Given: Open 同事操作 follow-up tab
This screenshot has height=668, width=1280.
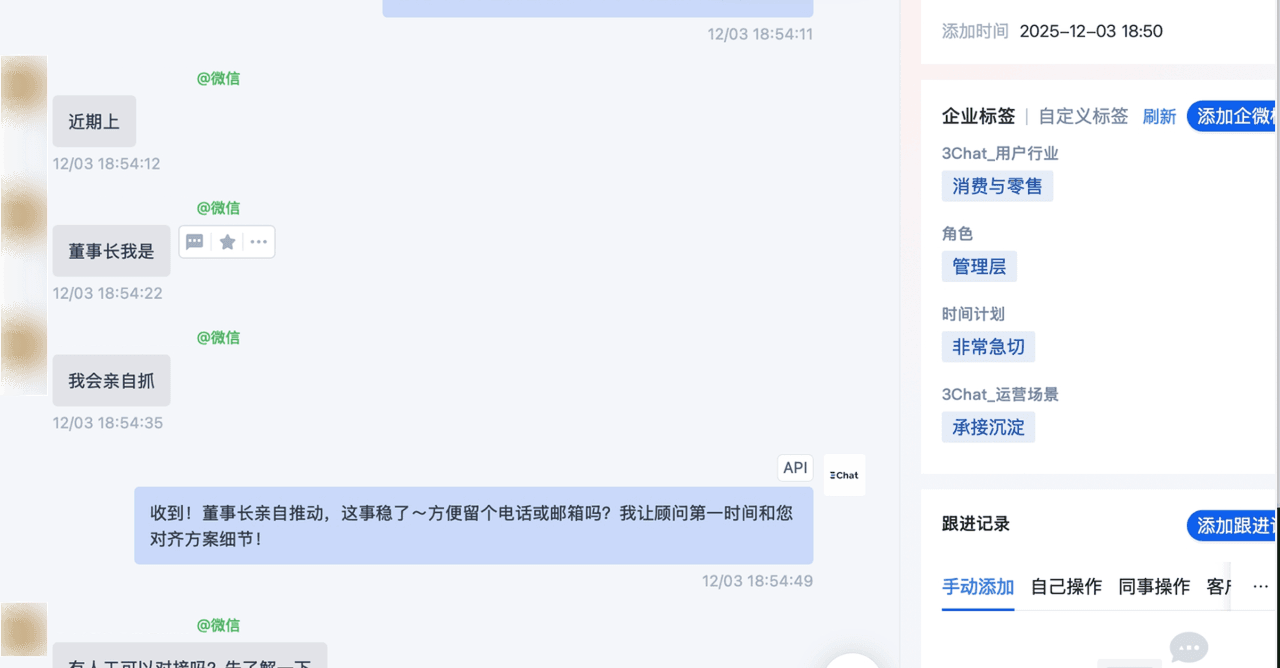Looking at the screenshot, I should click(1154, 587).
